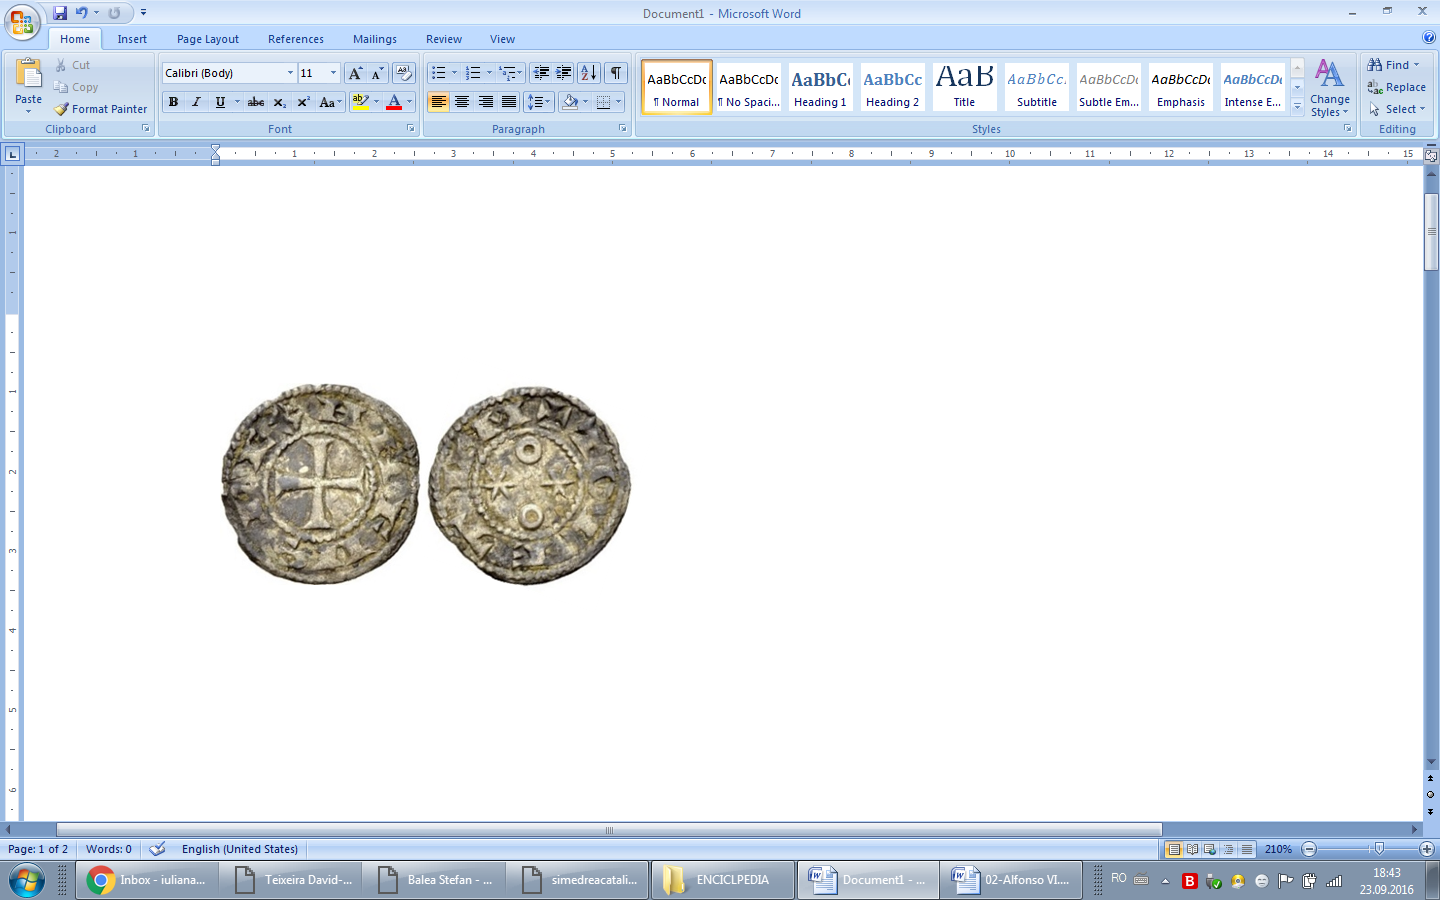Image resolution: width=1440 pixels, height=900 pixels.
Task: Click the Format Painter brush icon
Action: click(62, 109)
